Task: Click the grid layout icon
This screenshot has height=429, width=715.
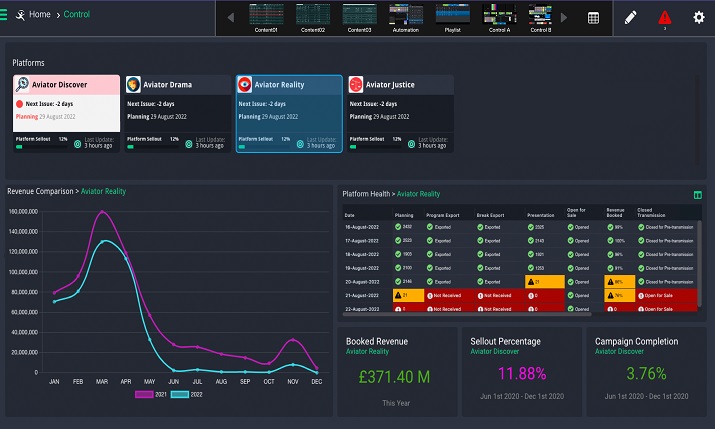Action: (x=593, y=18)
